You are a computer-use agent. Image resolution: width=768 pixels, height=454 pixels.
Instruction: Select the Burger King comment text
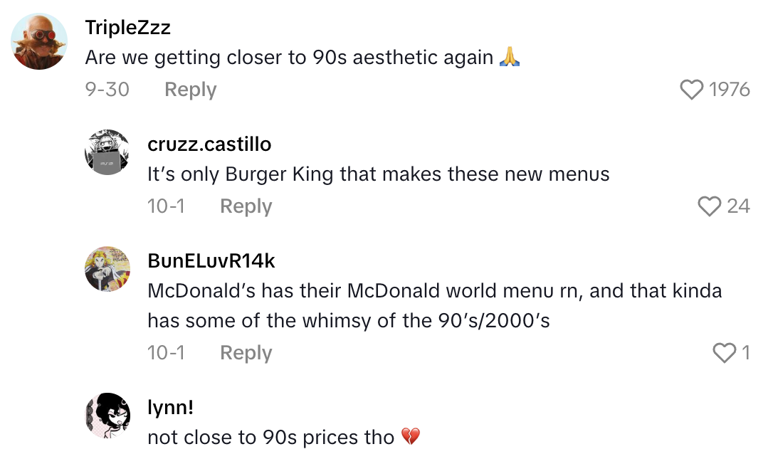point(378,174)
